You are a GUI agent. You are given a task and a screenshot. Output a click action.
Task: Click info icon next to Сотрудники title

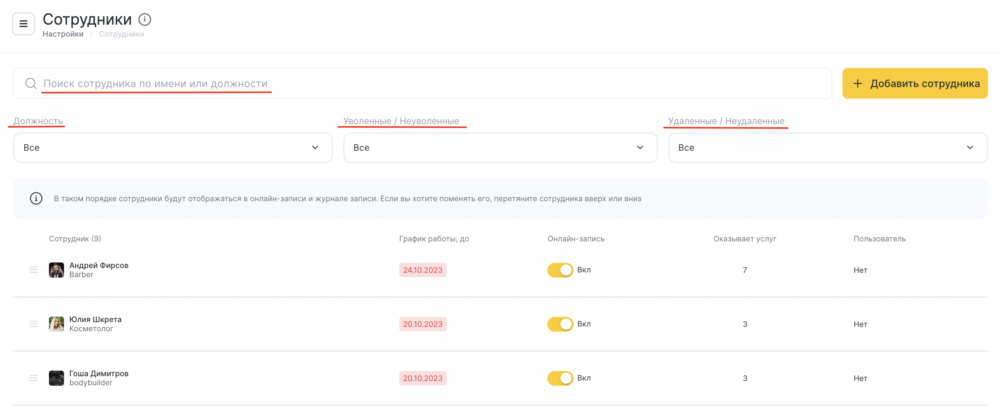145,19
